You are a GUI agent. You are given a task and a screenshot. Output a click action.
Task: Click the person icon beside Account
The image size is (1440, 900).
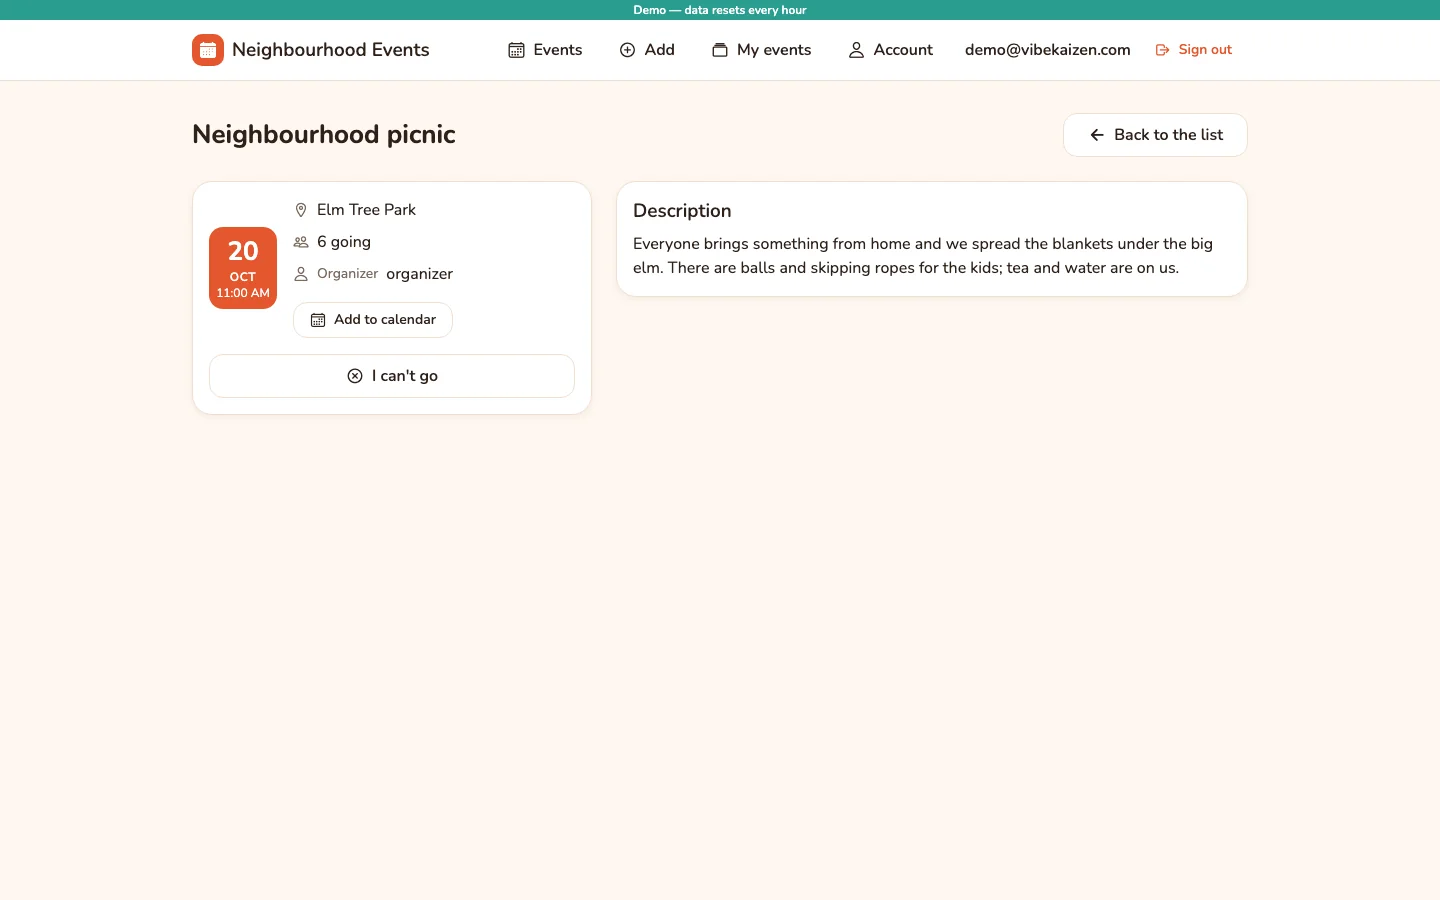(x=856, y=50)
